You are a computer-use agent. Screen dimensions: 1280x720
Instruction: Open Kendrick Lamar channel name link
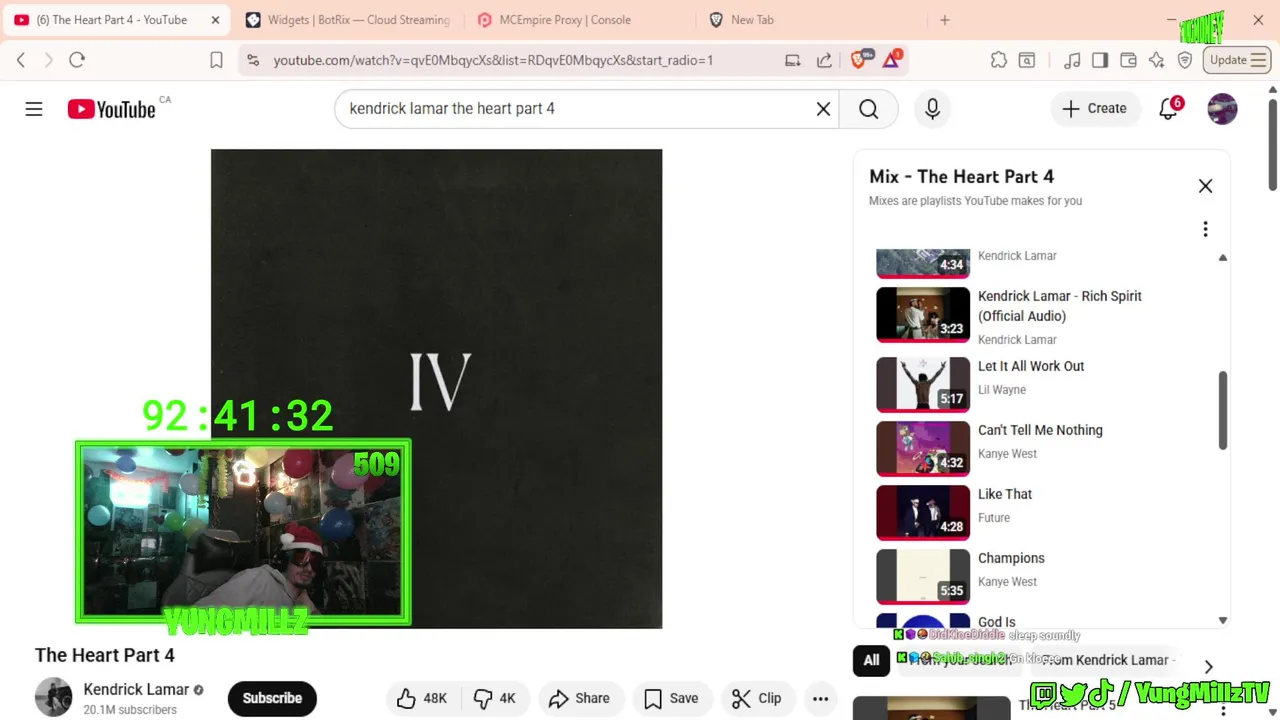(136, 689)
